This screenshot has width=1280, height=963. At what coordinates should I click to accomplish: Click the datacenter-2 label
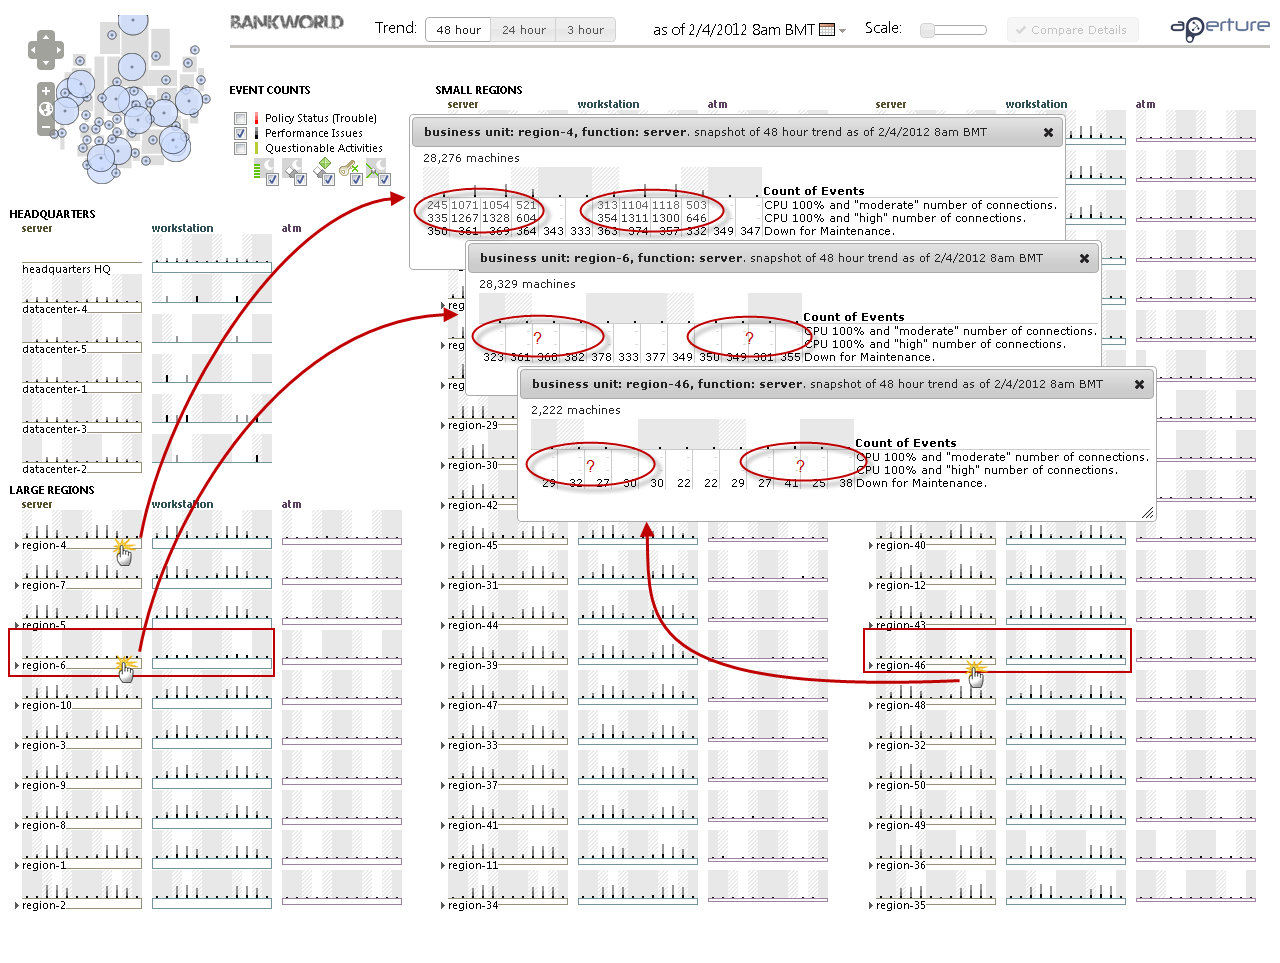(54, 470)
